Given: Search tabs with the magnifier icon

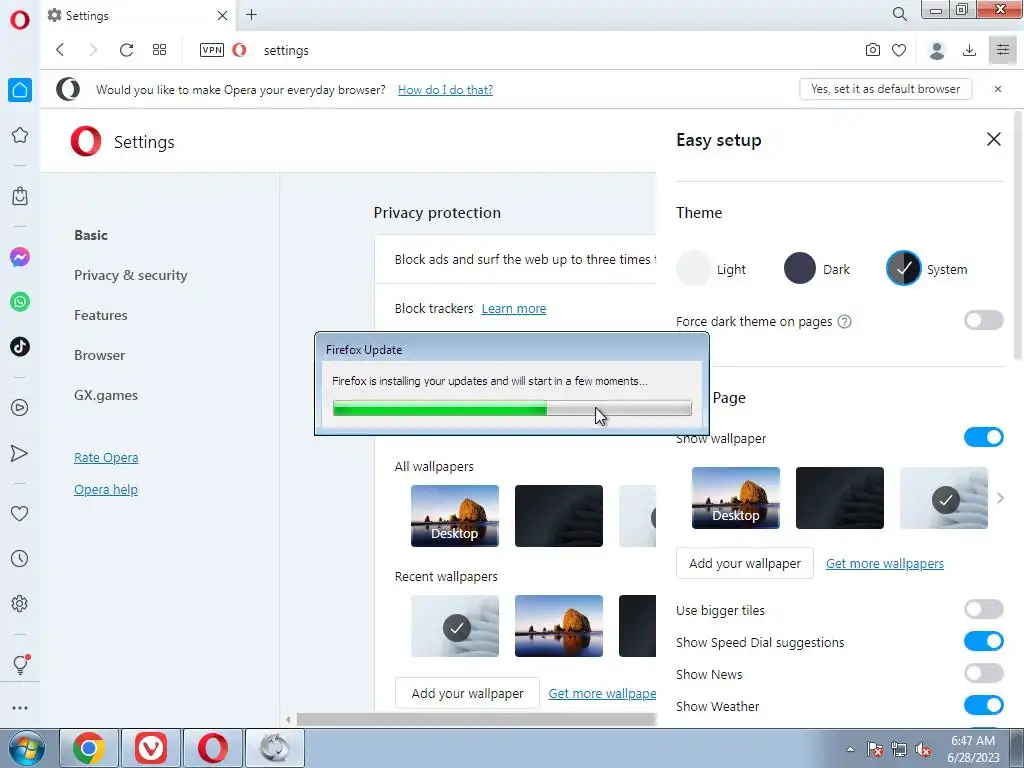Looking at the screenshot, I should point(899,14).
